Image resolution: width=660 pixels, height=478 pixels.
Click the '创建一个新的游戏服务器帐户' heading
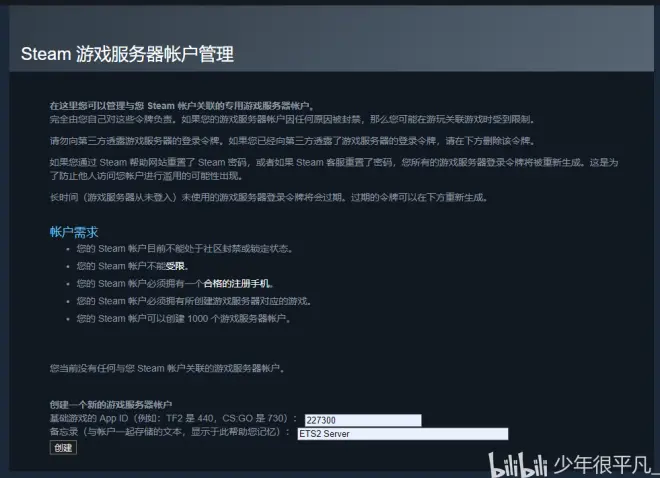click(x=111, y=405)
